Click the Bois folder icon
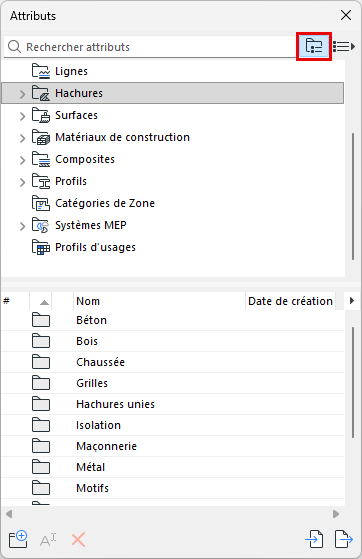Screen dimensions: 362x559 pyautogui.click(x=41, y=341)
